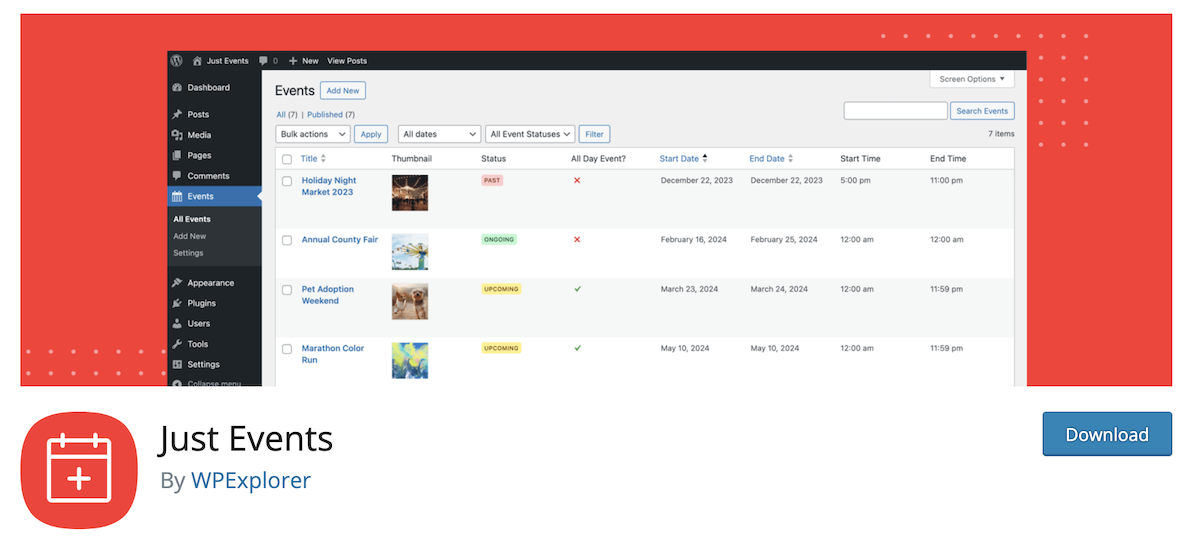
Task: Check the Annual County Fair row
Action: [x=287, y=240]
